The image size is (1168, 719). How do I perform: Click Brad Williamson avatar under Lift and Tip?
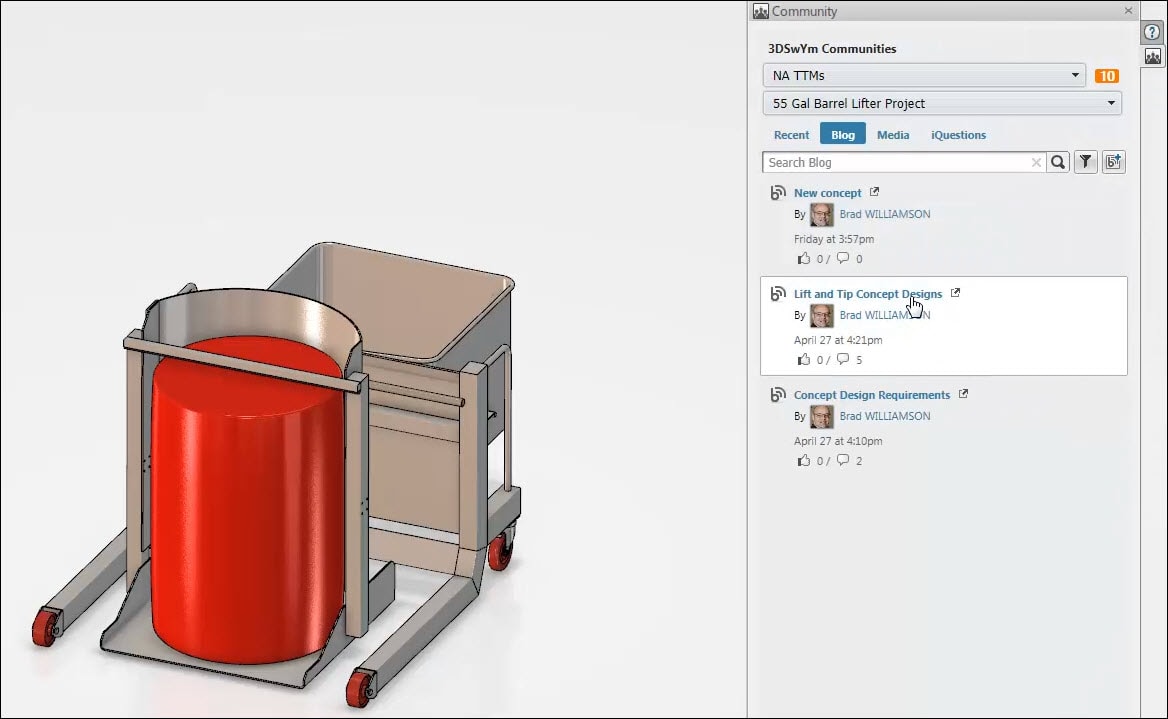(822, 316)
